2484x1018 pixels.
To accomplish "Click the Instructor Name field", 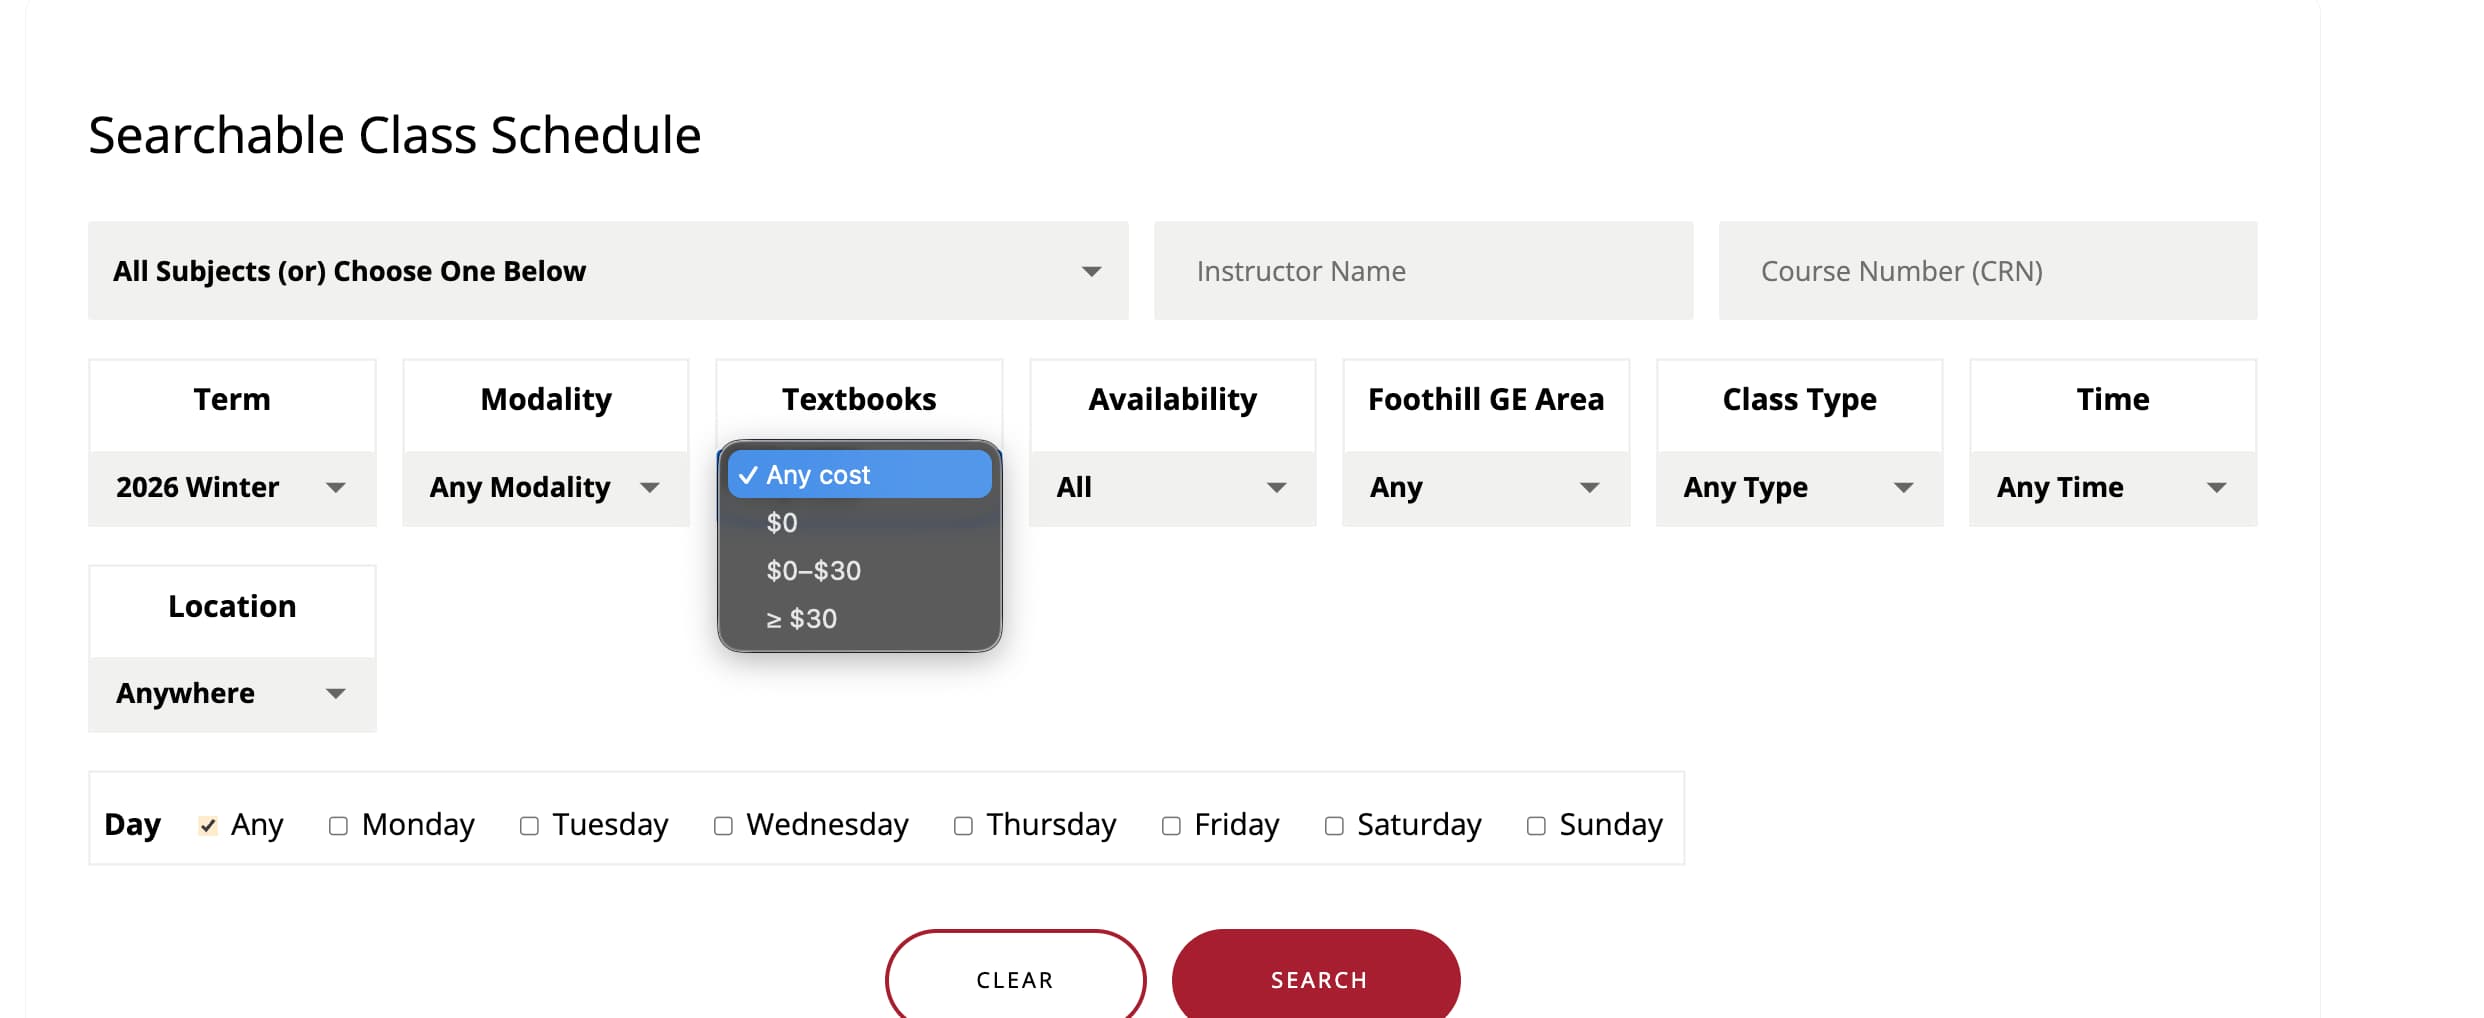I will pyautogui.click(x=1423, y=270).
